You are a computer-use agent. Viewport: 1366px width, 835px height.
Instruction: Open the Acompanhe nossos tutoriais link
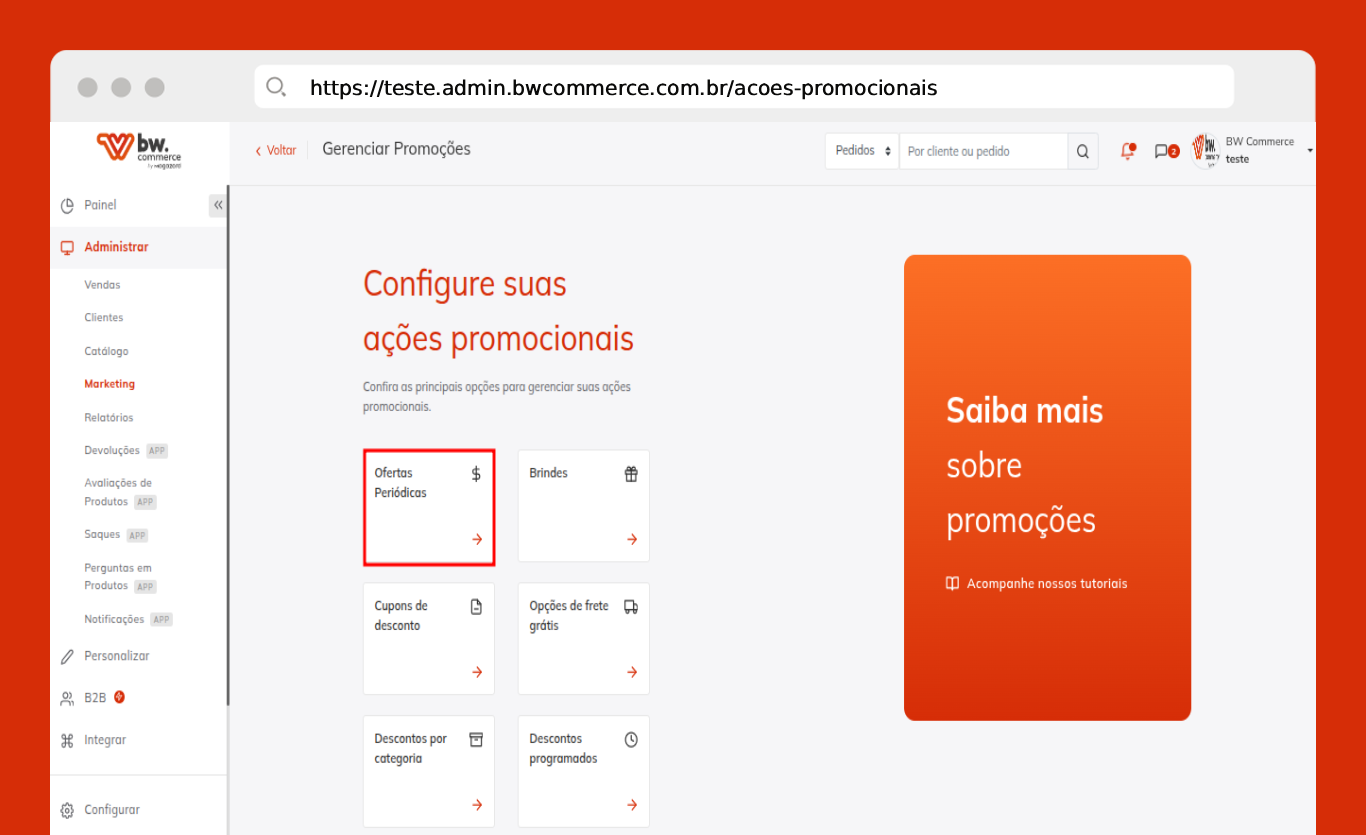coord(1046,584)
